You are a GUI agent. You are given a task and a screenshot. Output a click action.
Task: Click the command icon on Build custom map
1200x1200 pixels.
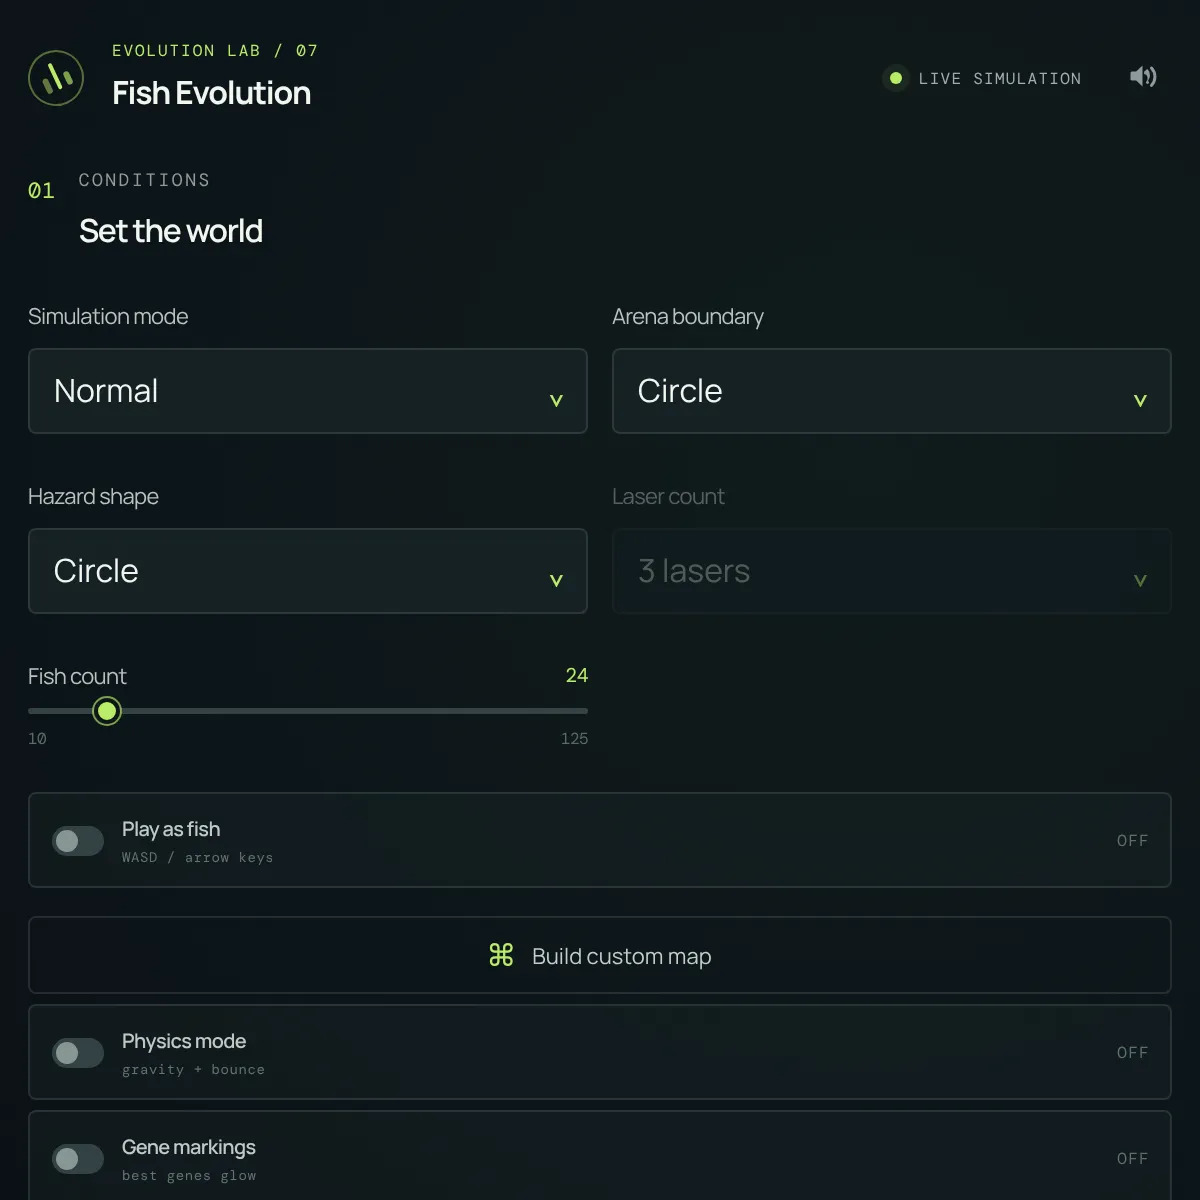[x=501, y=955]
